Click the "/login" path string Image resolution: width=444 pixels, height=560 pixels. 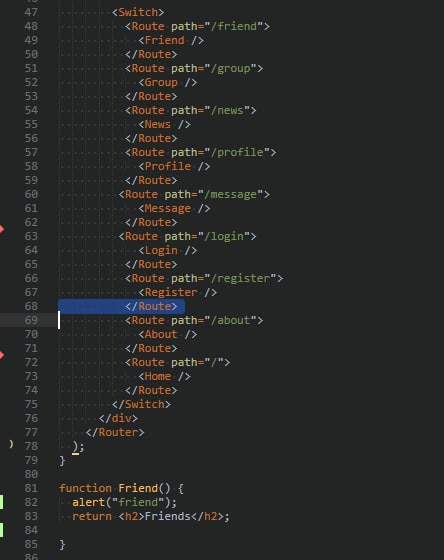[224, 236]
